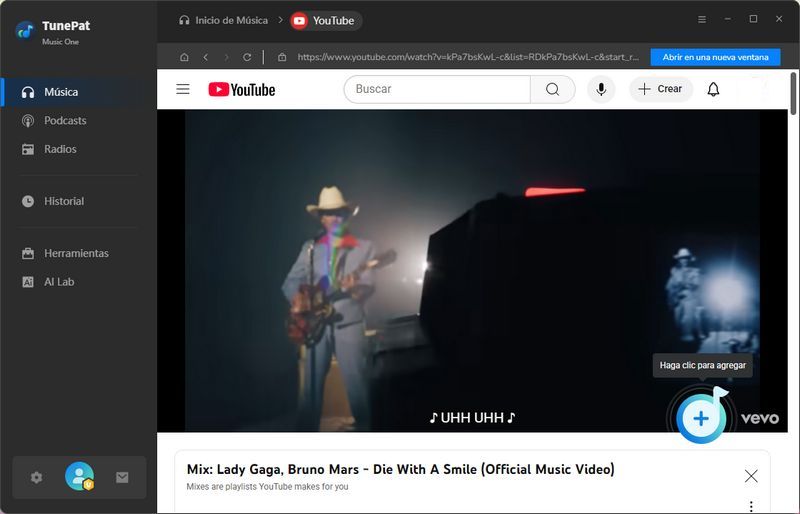
Task: Click the Crear button
Action: [x=660, y=89]
